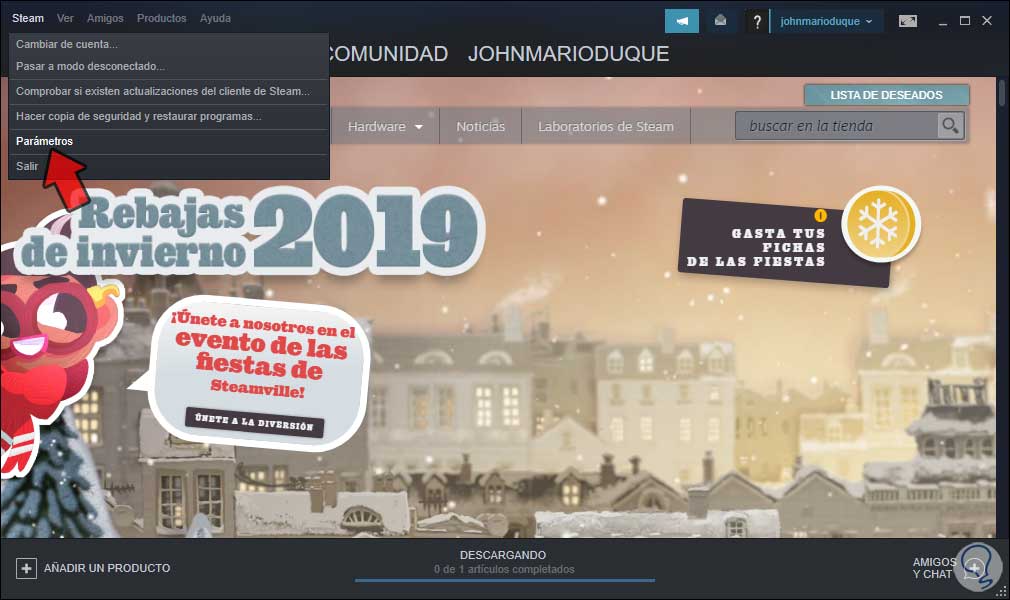Open the inbox envelope notifications icon
The width and height of the screenshot is (1010, 600).
721,21
